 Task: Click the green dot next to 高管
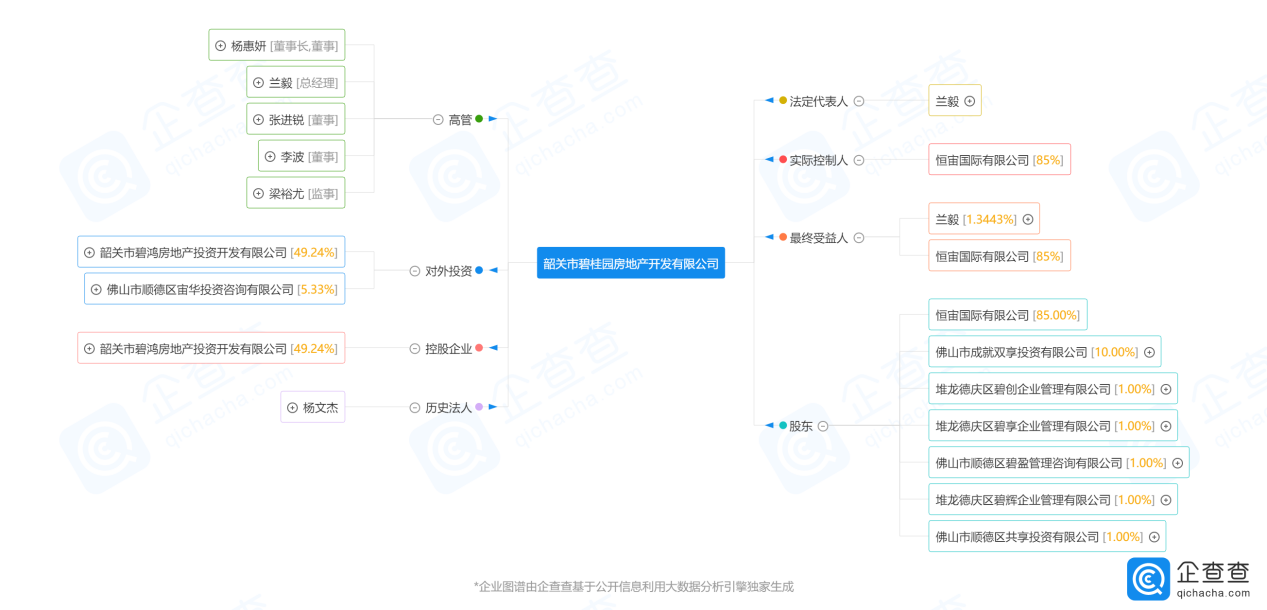tap(479, 119)
